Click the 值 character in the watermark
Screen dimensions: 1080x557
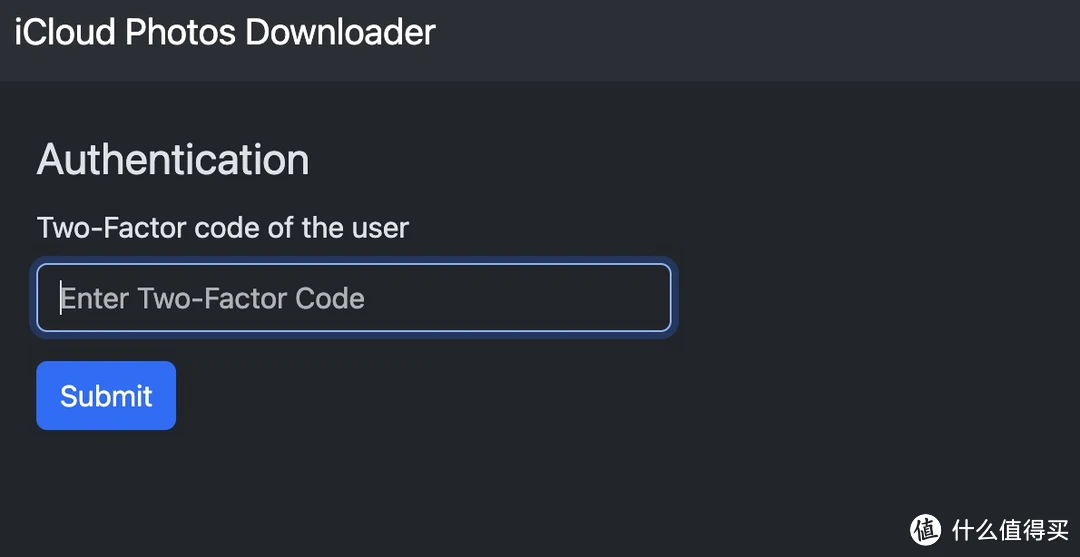[x=1010, y=529]
